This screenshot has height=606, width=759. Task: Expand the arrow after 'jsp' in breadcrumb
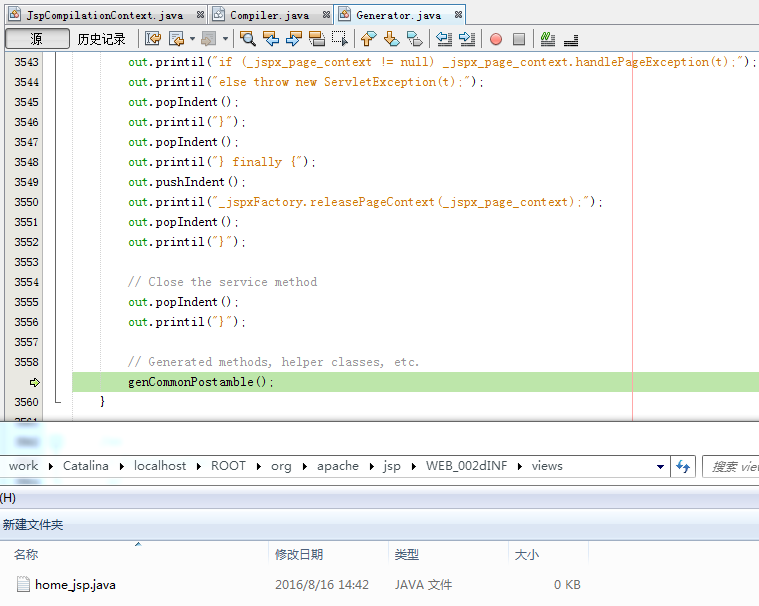[413, 466]
